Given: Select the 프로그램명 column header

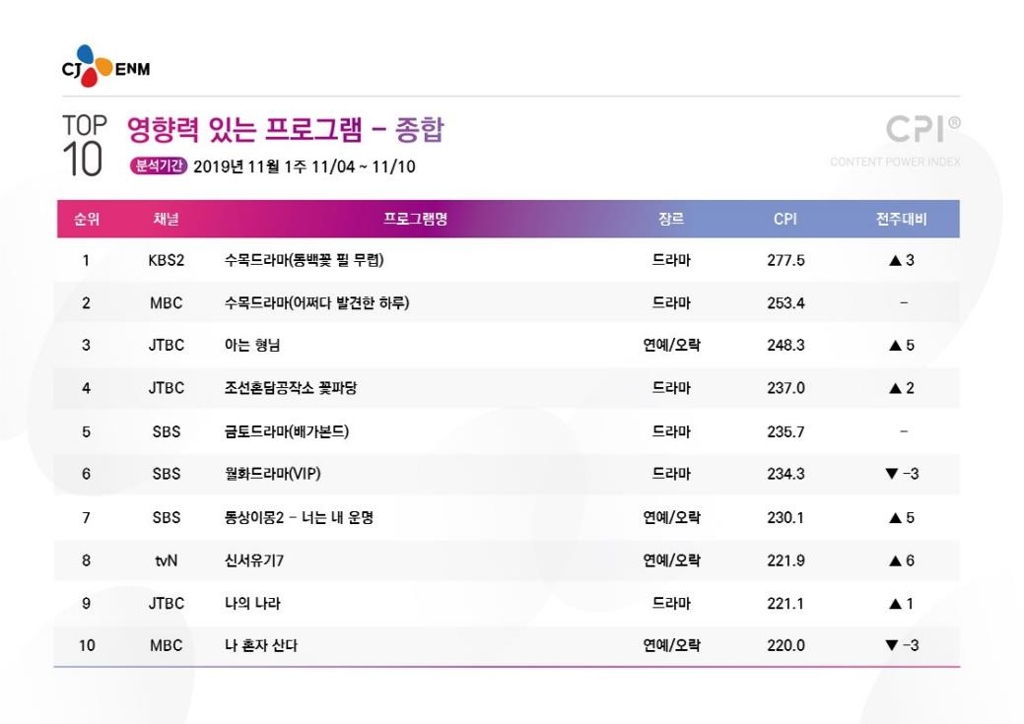Looking at the screenshot, I should 415,219.
